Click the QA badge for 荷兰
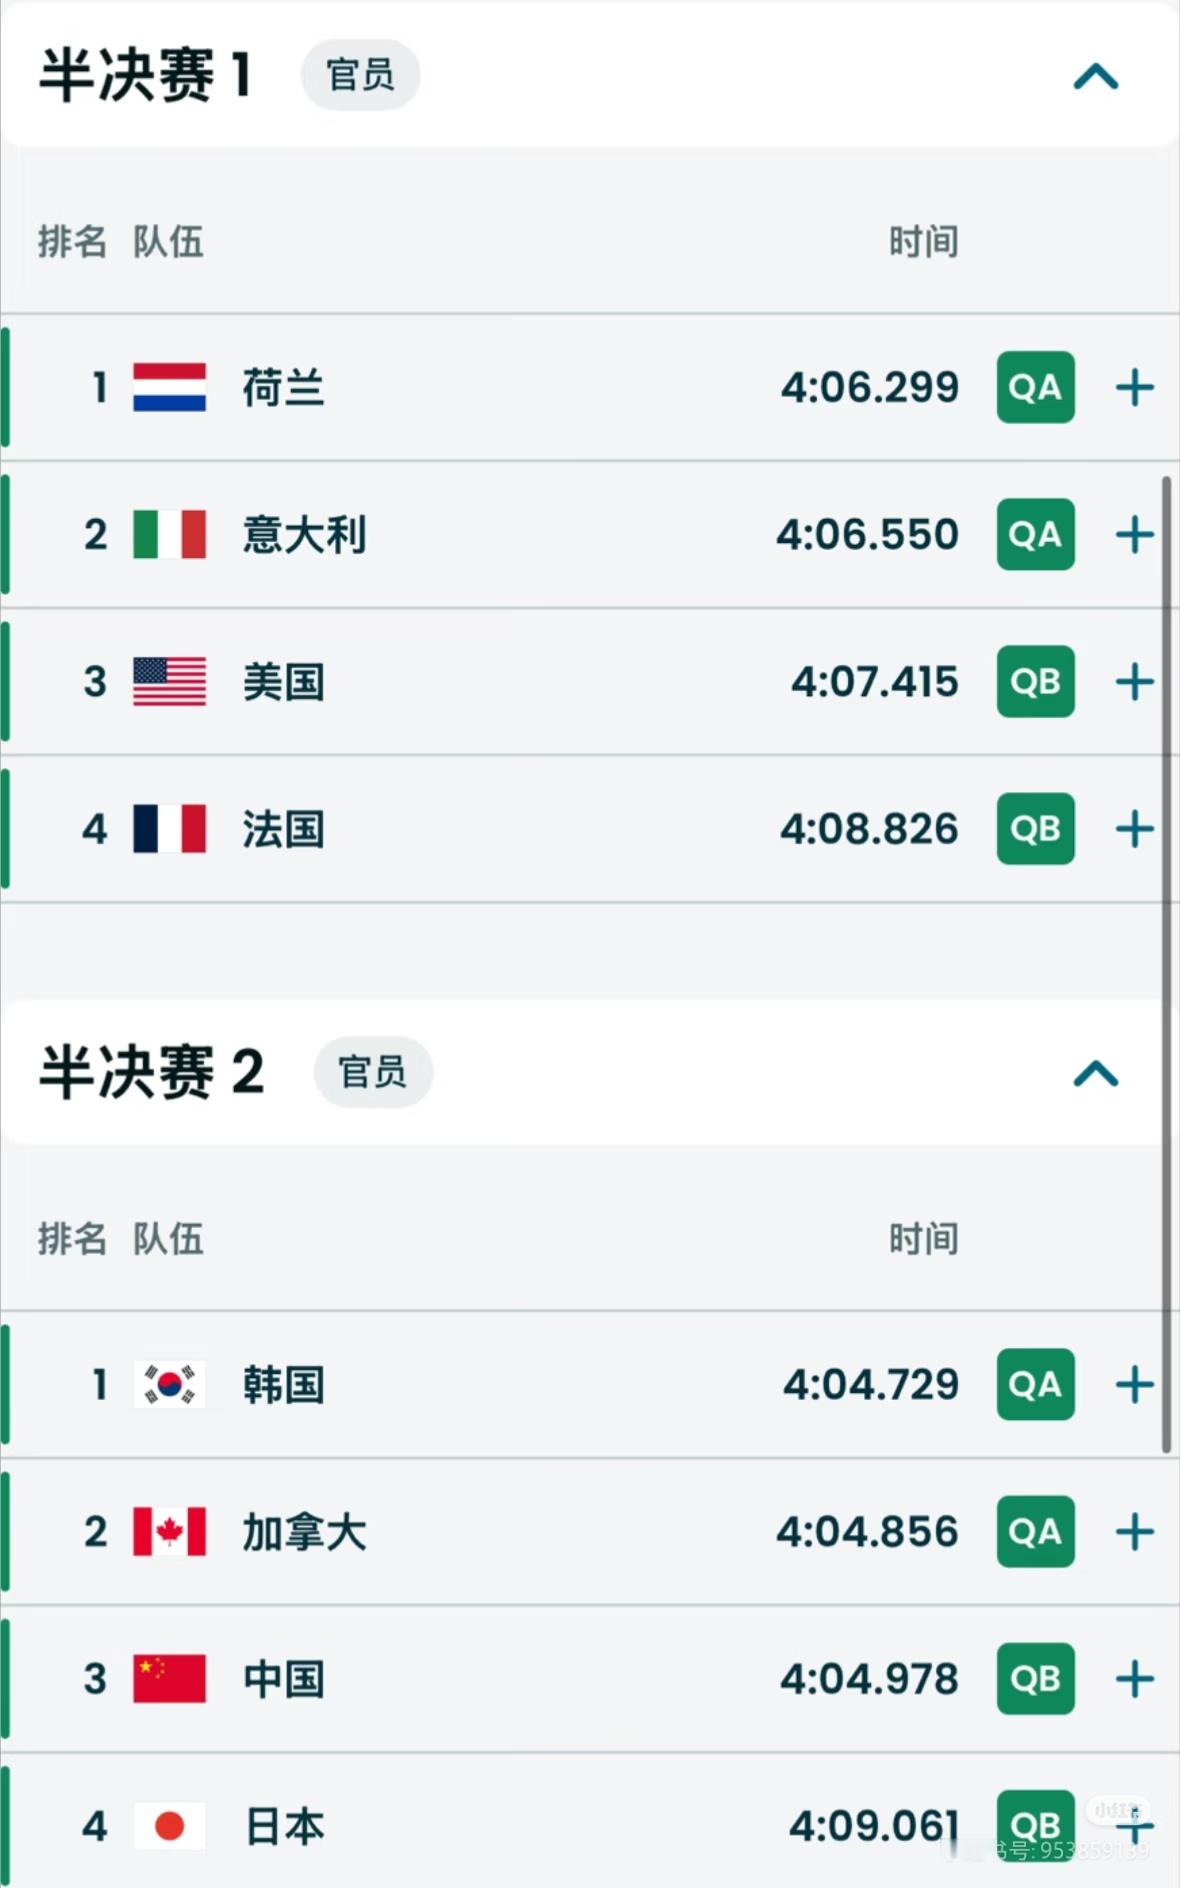 click(1035, 387)
